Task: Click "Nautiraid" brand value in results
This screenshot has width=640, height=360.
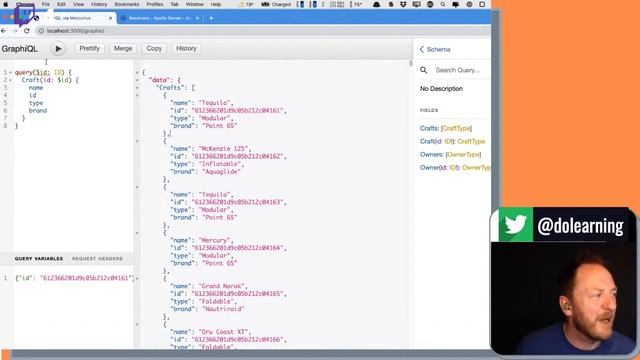Action: tap(223, 309)
